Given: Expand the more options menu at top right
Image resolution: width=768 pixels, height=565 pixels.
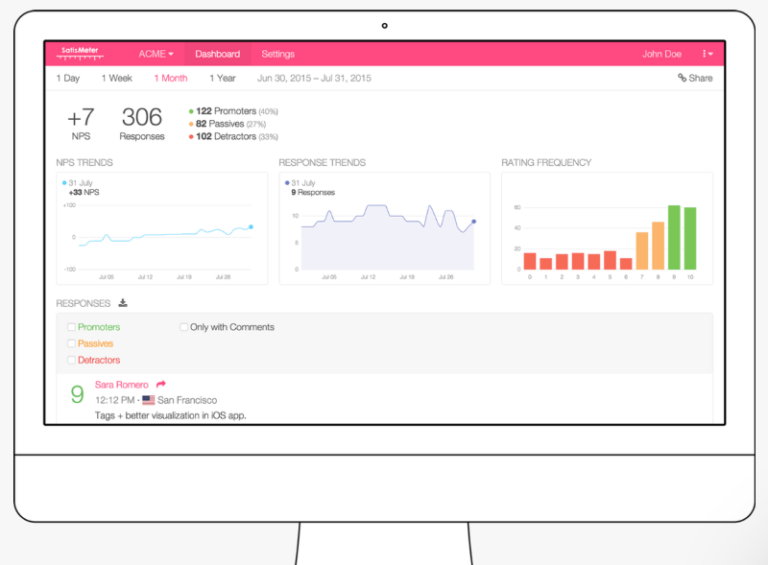Looking at the screenshot, I should pyautogui.click(x=706, y=54).
